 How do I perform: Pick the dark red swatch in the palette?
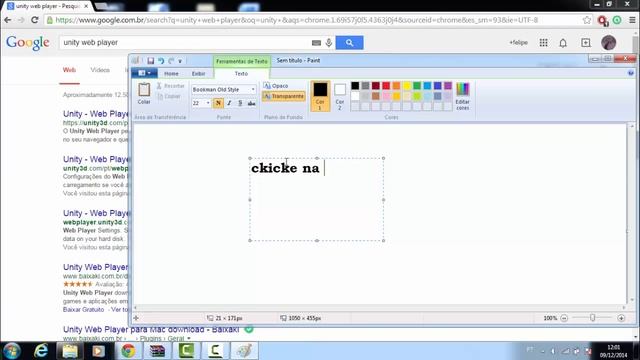pos(376,85)
